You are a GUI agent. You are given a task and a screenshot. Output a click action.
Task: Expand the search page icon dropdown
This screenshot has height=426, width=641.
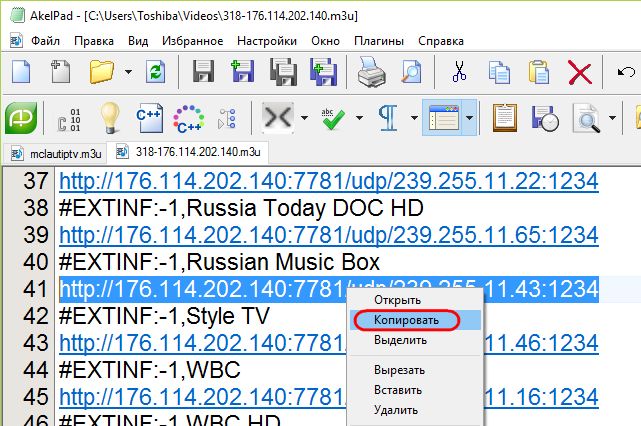(x=612, y=118)
